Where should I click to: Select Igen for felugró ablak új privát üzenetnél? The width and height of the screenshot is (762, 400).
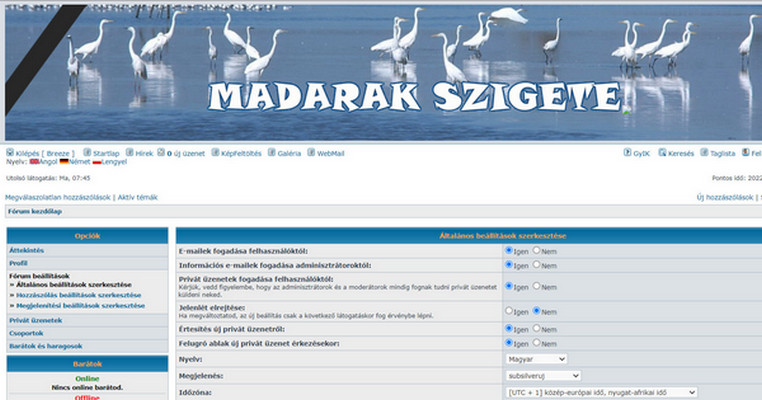pos(509,343)
